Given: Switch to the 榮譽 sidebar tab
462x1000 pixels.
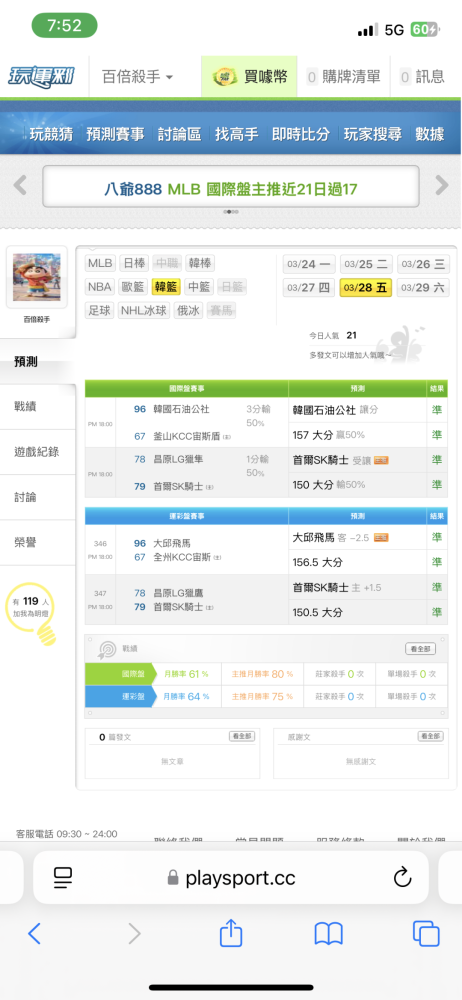Looking at the screenshot, I should coord(38,542).
